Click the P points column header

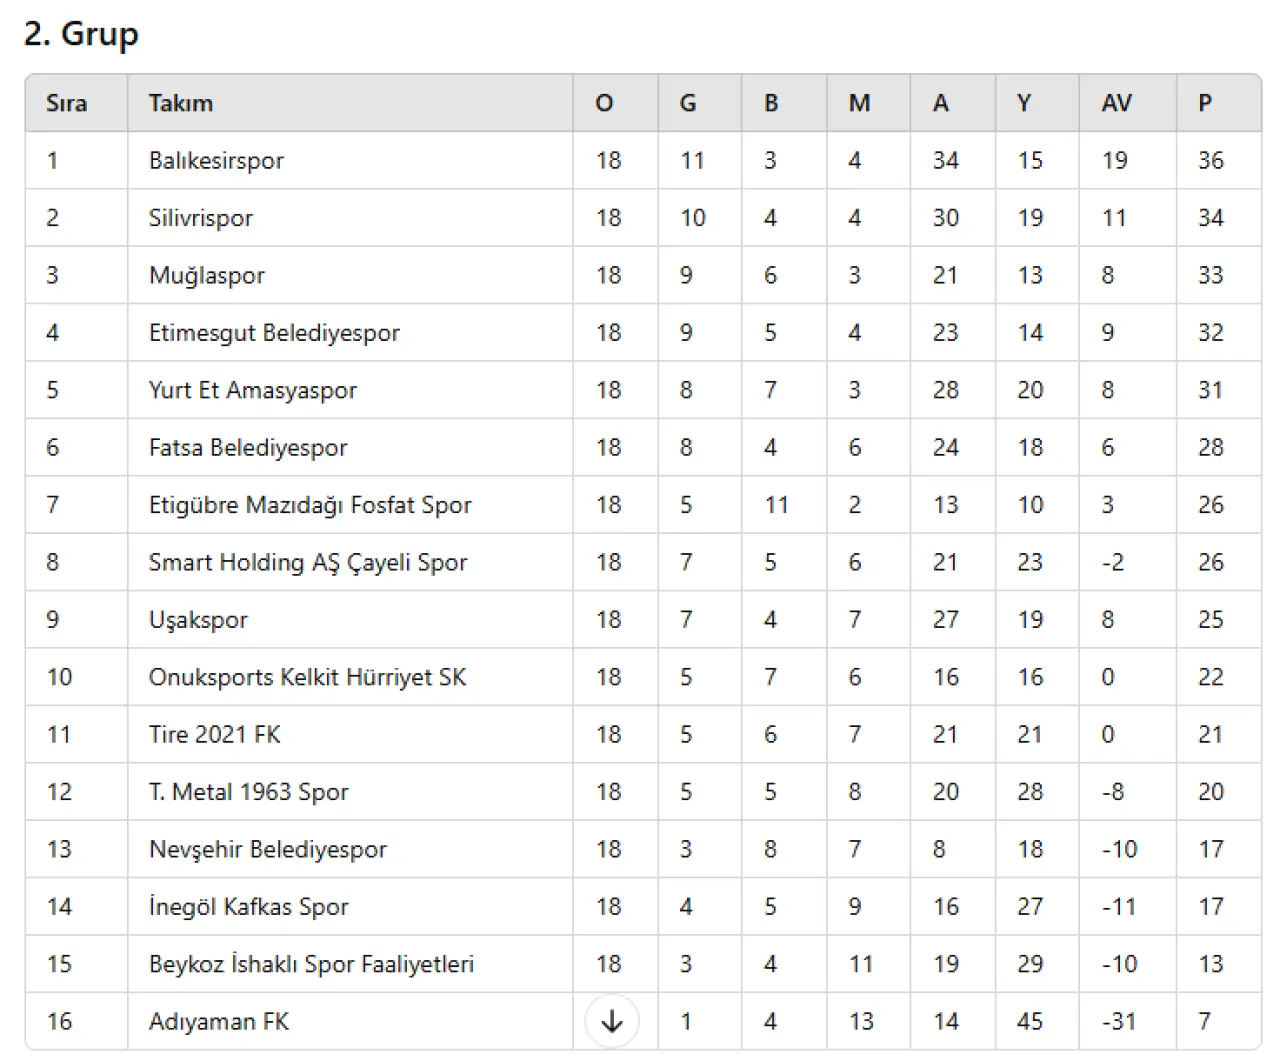click(x=1205, y=103)
